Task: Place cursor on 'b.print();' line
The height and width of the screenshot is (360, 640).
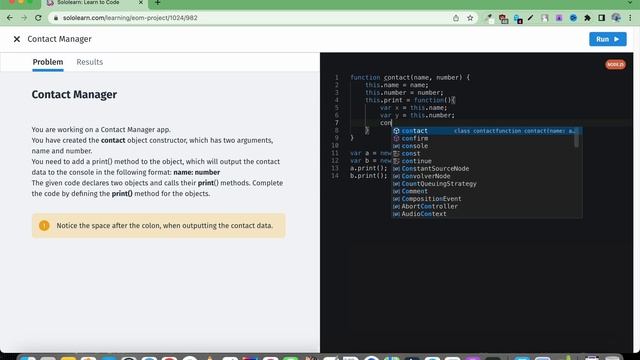Action: click(368, 176)
